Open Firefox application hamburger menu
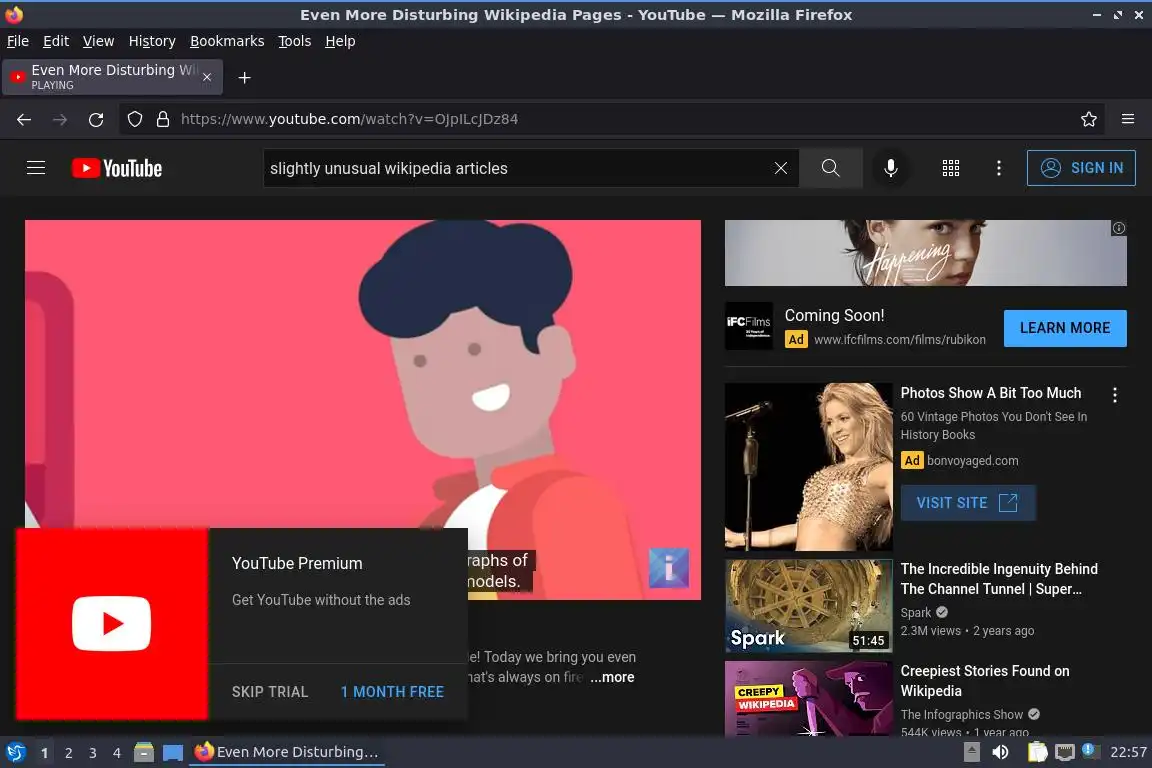1152x768 pixels. [x=1128, y=119]
